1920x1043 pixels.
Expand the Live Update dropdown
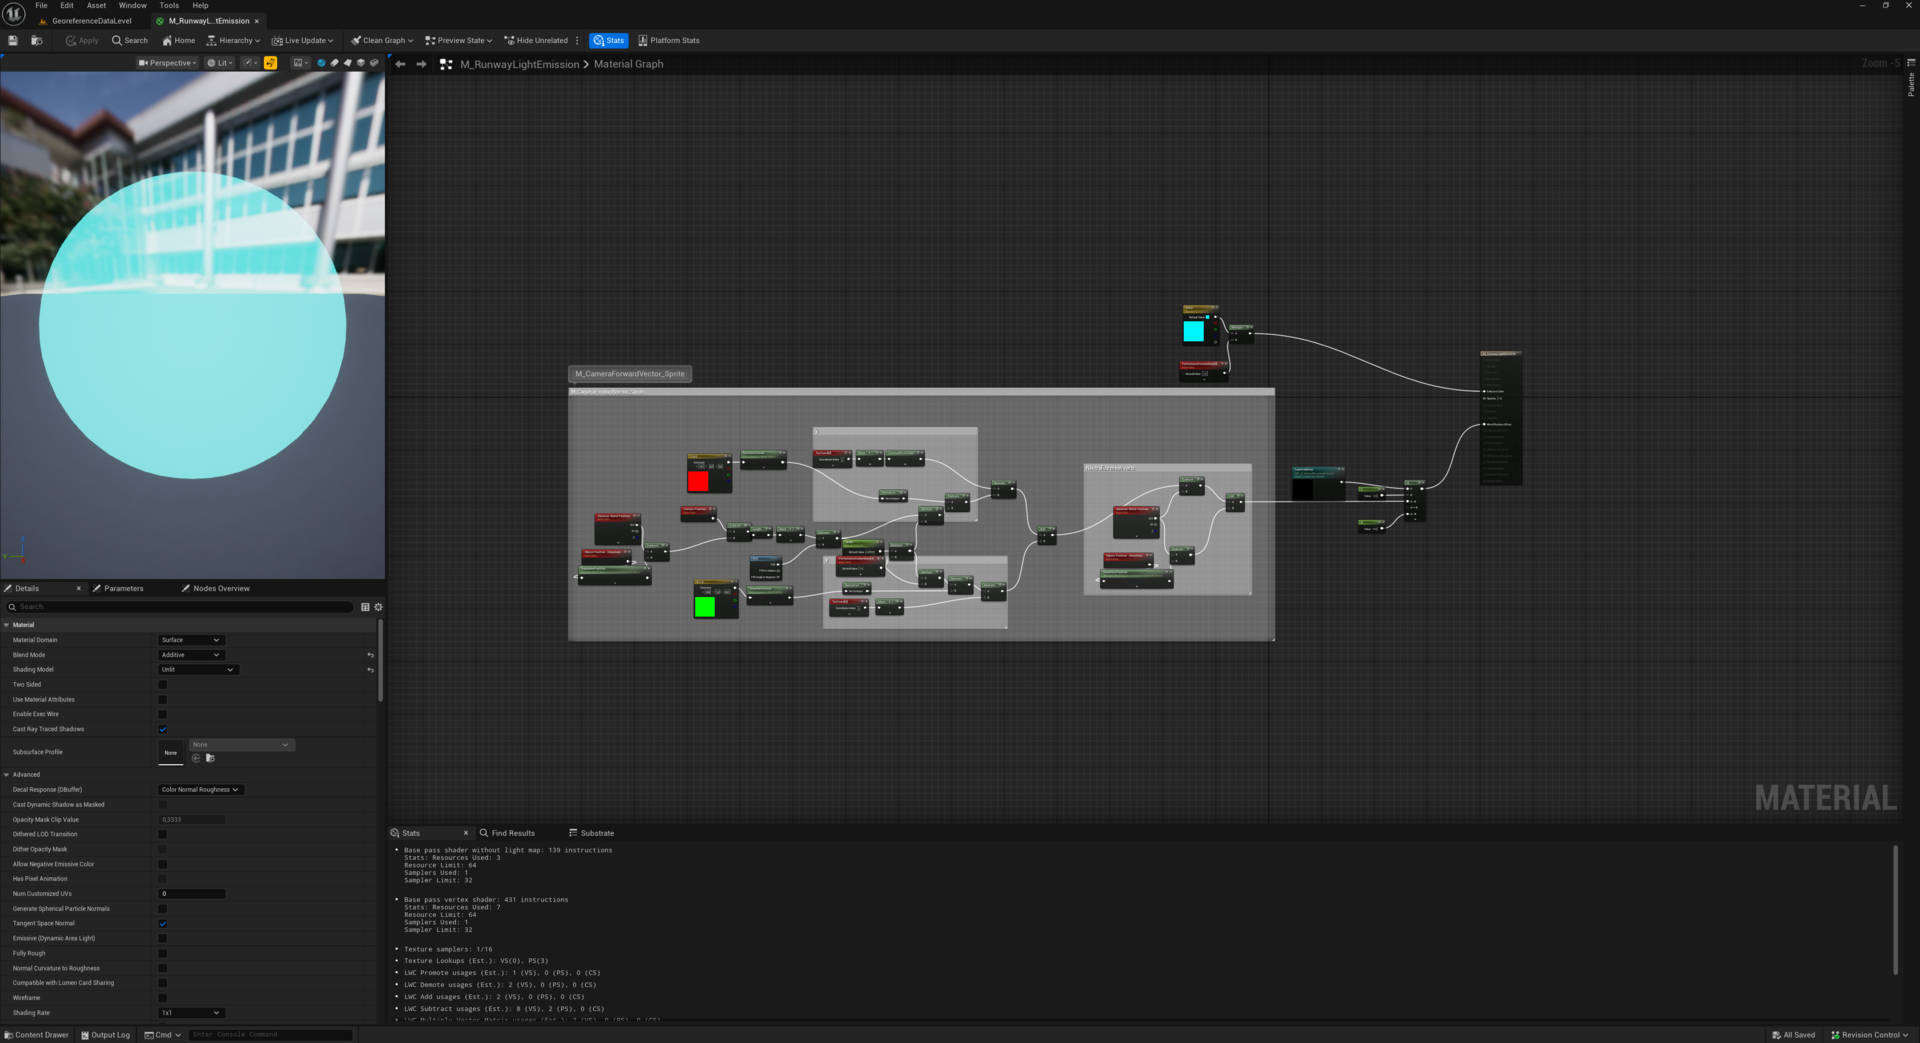303,41
